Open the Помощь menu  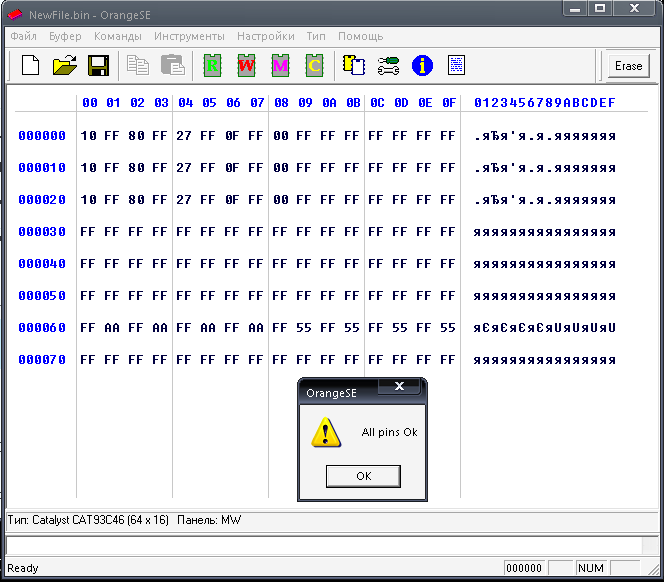pos(360,36)
